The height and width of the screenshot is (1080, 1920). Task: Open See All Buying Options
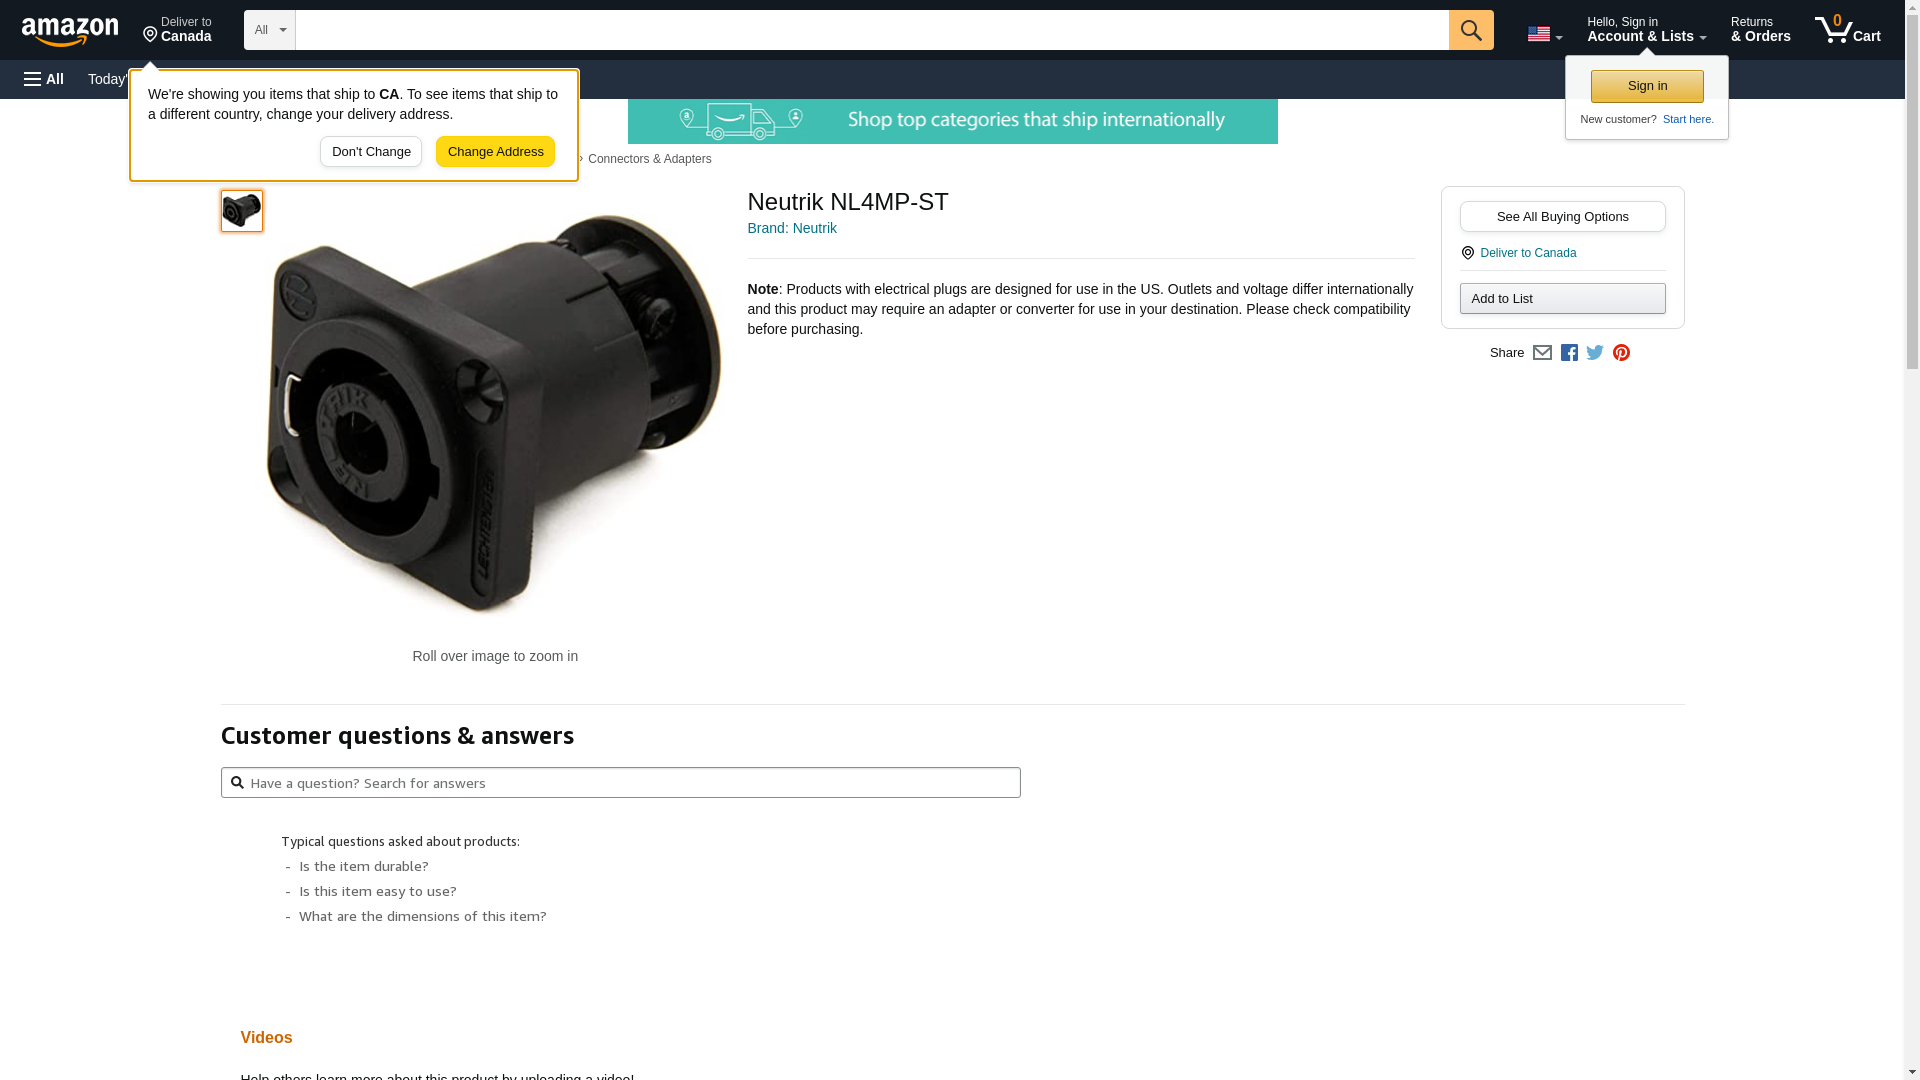(1562, 217)
